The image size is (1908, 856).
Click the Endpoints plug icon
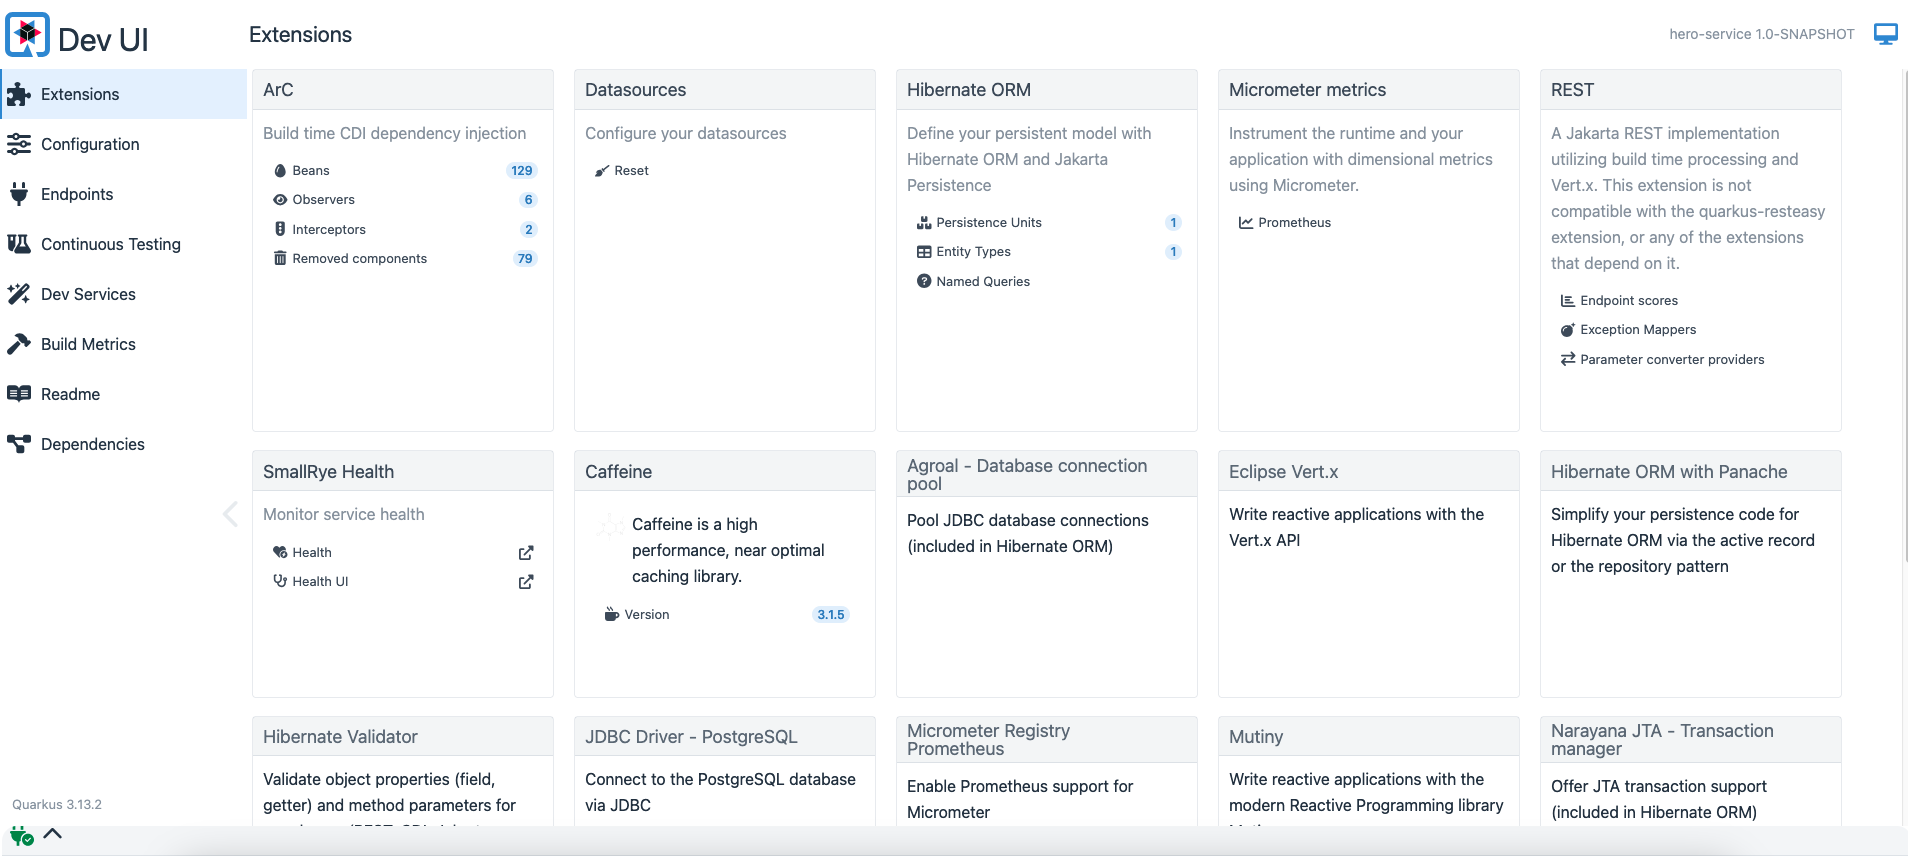pos(19,194)
